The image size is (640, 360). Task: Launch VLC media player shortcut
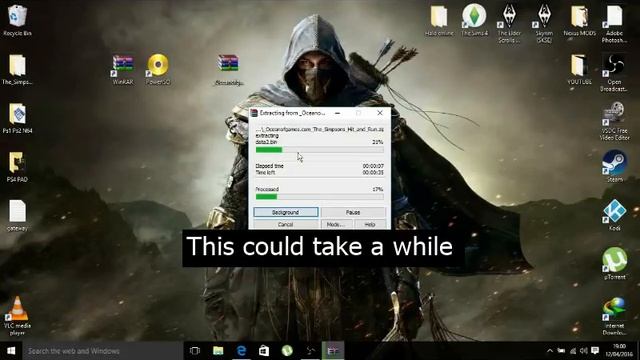(x=17, y=316)
